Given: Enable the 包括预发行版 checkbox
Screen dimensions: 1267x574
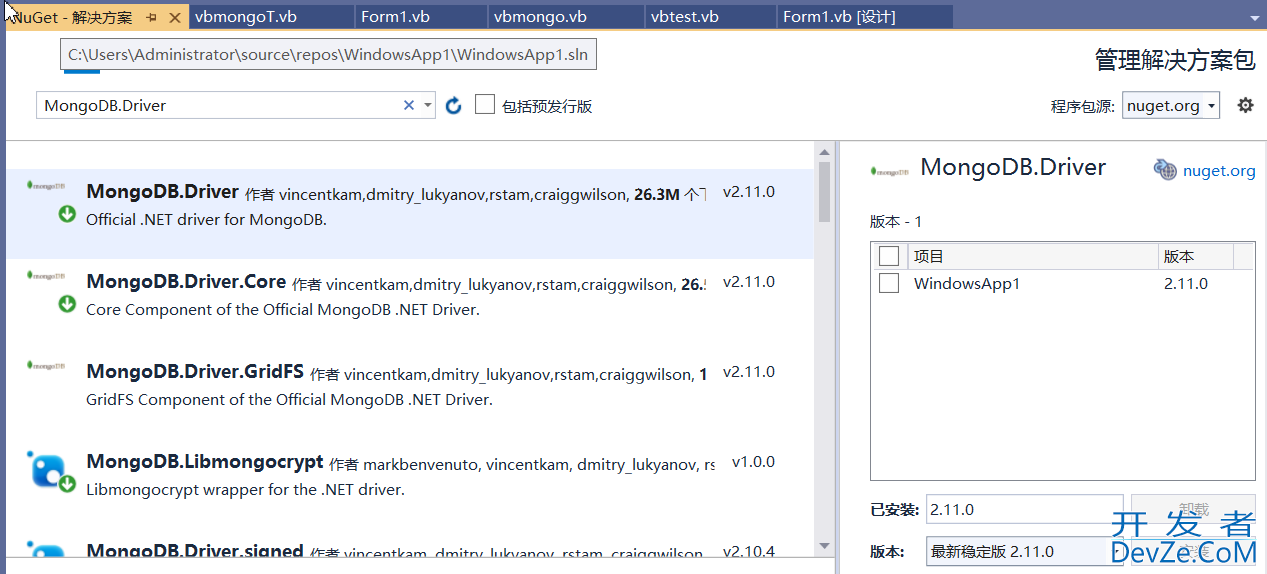Looking at the screenshot, I should click(x=485, y=104).
